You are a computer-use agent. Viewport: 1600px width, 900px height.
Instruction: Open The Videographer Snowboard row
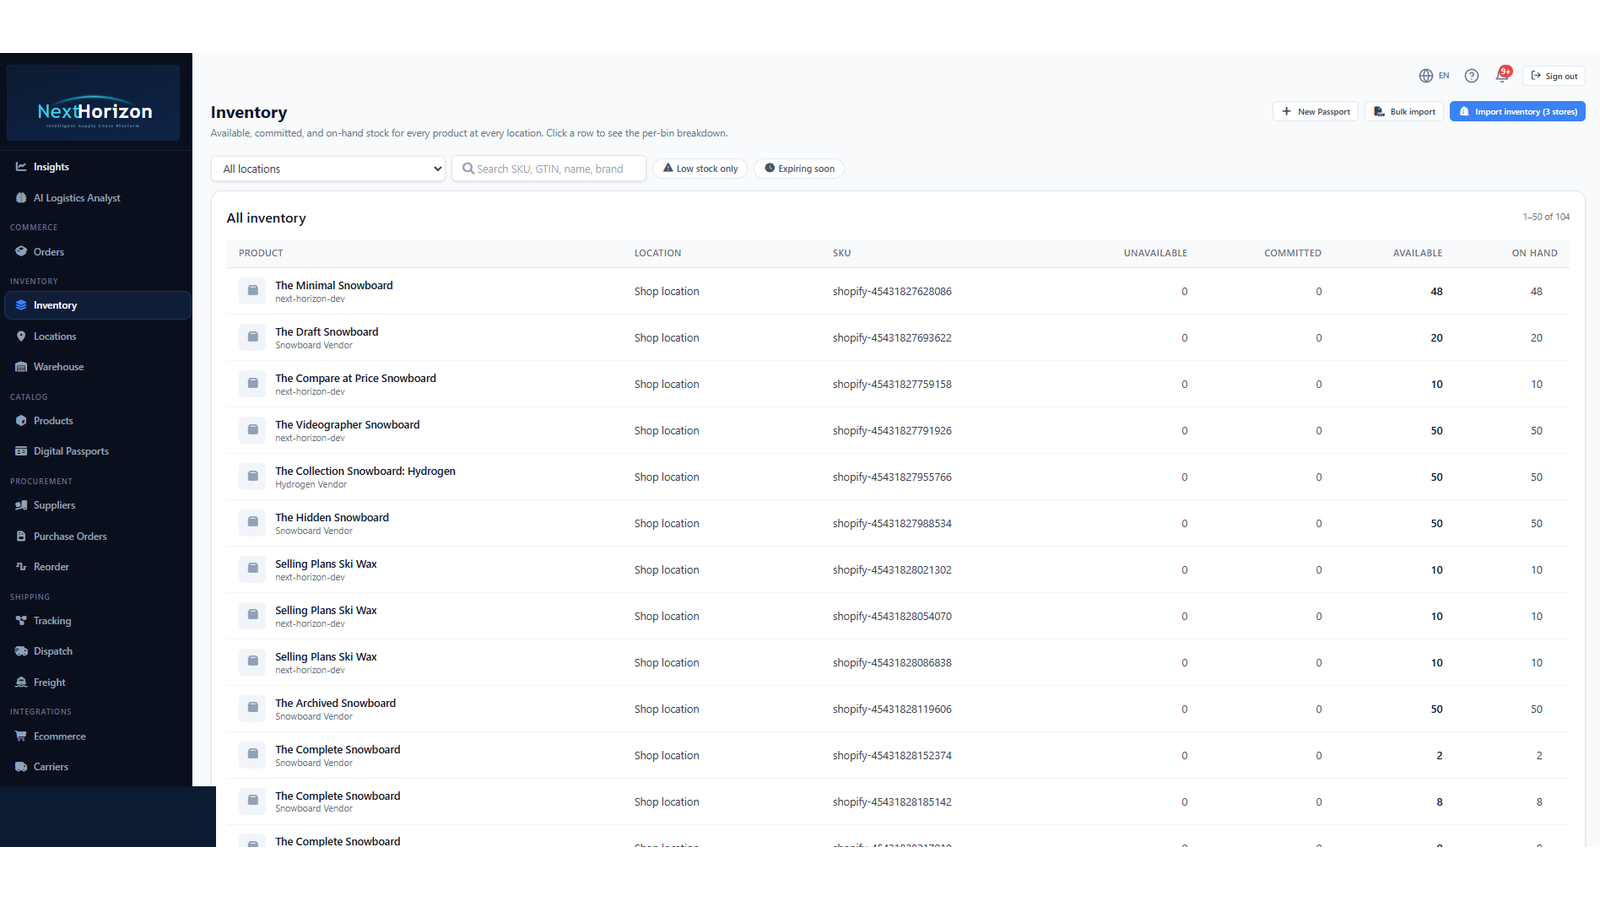pos(897,430)
